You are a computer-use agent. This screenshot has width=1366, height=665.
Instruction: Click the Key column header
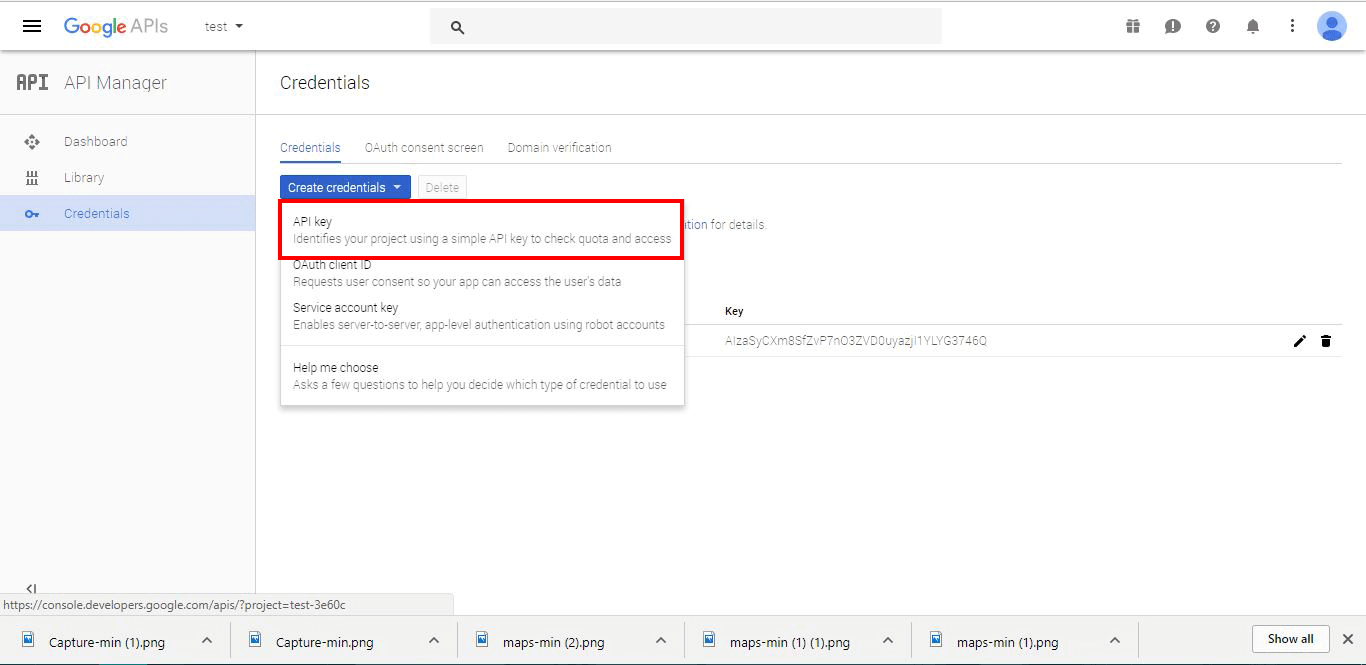coord(734,311)
